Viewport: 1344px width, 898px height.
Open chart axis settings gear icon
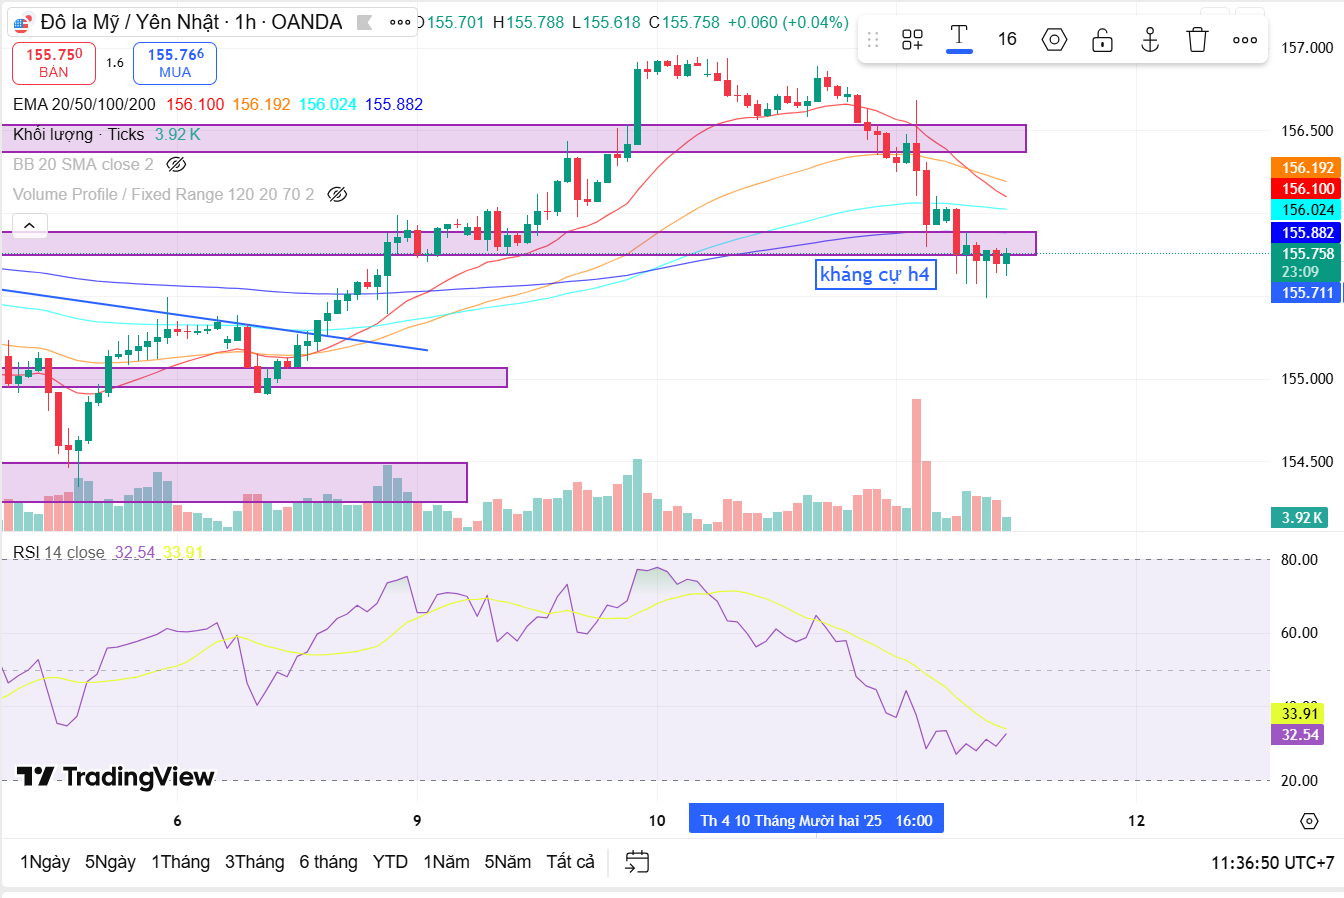tap(1309, 821)
